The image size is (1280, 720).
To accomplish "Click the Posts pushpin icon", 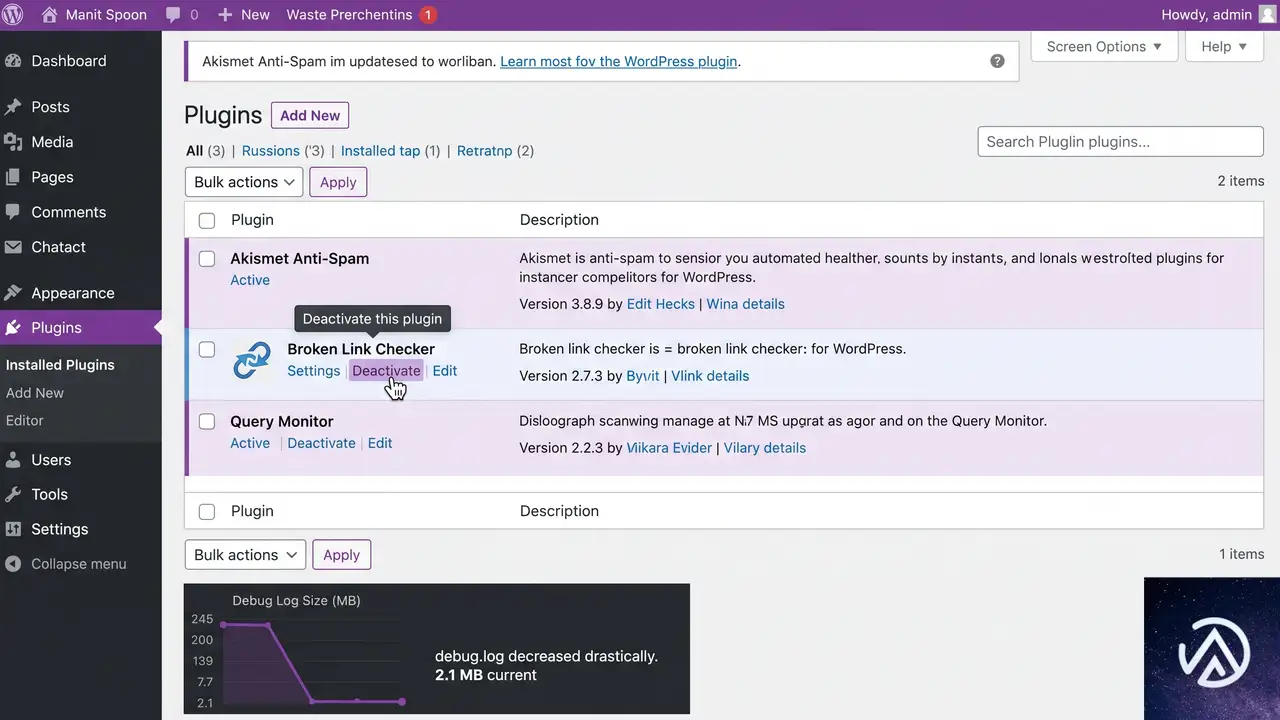I will [13, 107].
